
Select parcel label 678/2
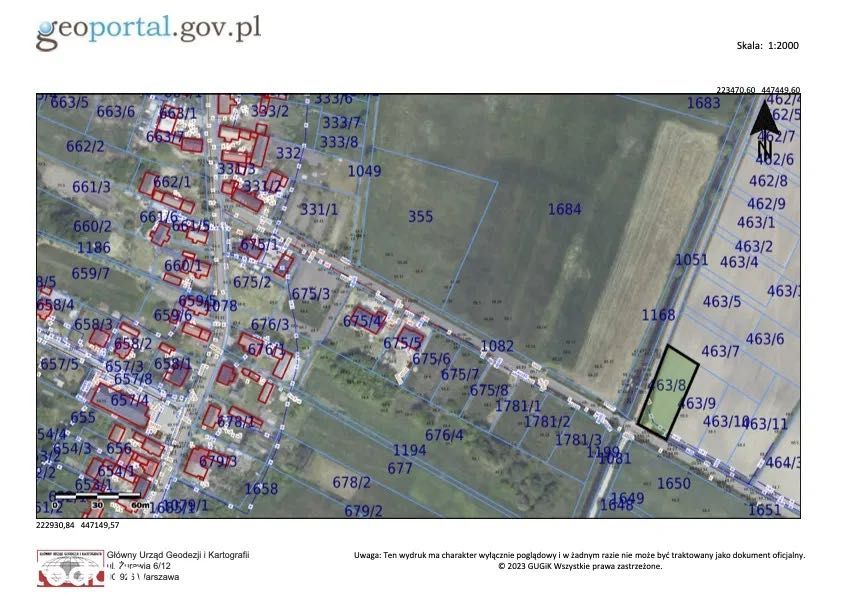tap(351, 483)
